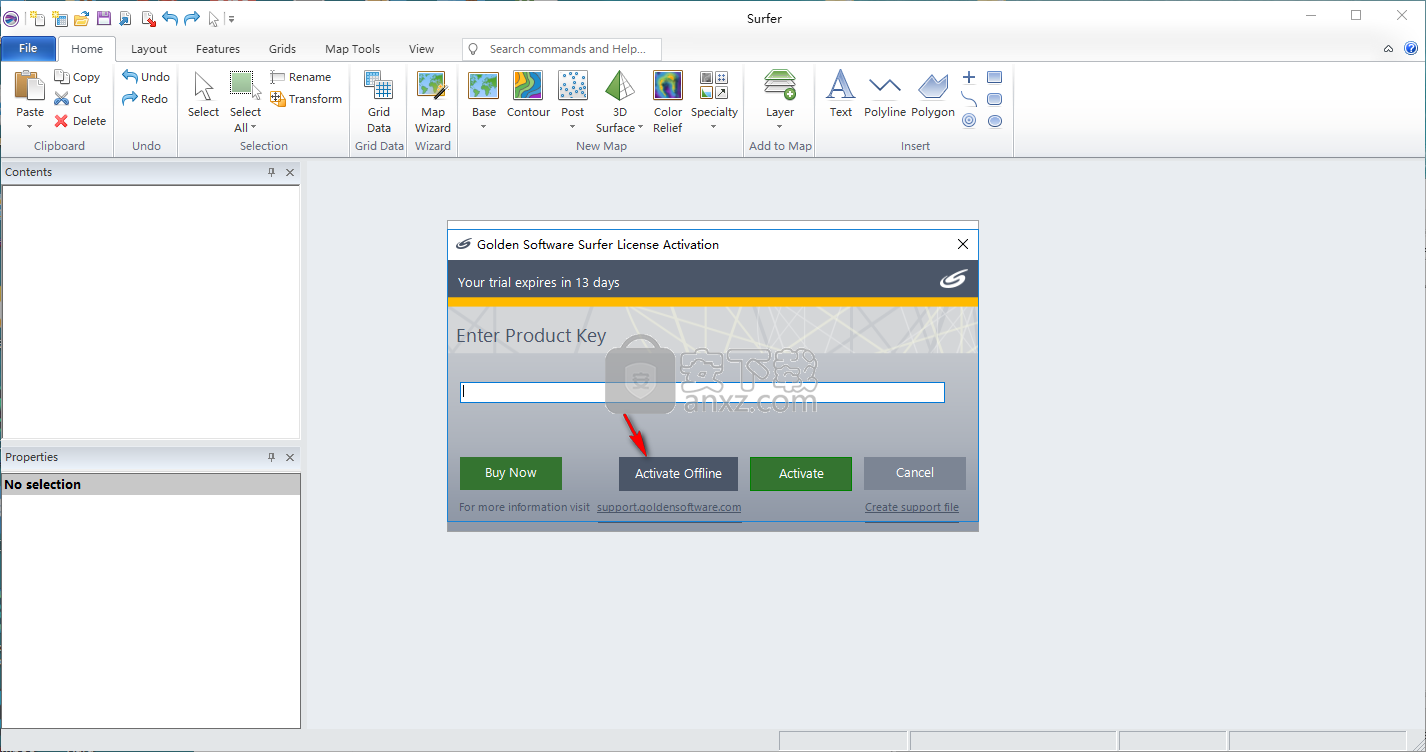Close the Properties panel

click(290, 457)
